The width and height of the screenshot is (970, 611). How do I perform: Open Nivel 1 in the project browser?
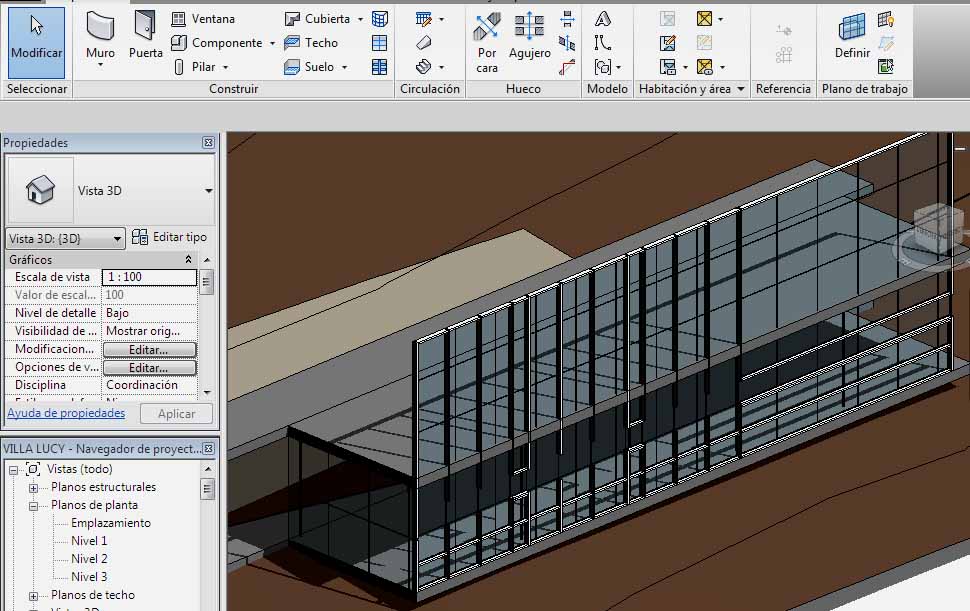tap(89, 541)
